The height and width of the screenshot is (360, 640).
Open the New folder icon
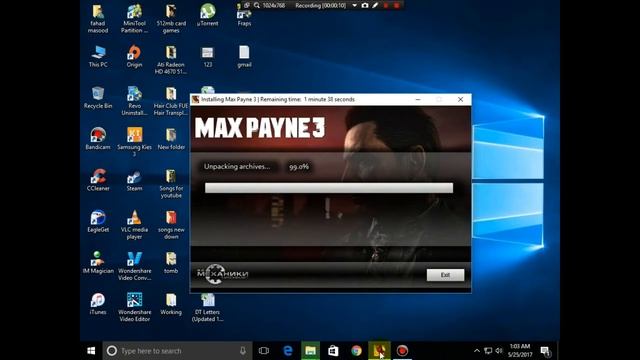[x=171, y=139]
